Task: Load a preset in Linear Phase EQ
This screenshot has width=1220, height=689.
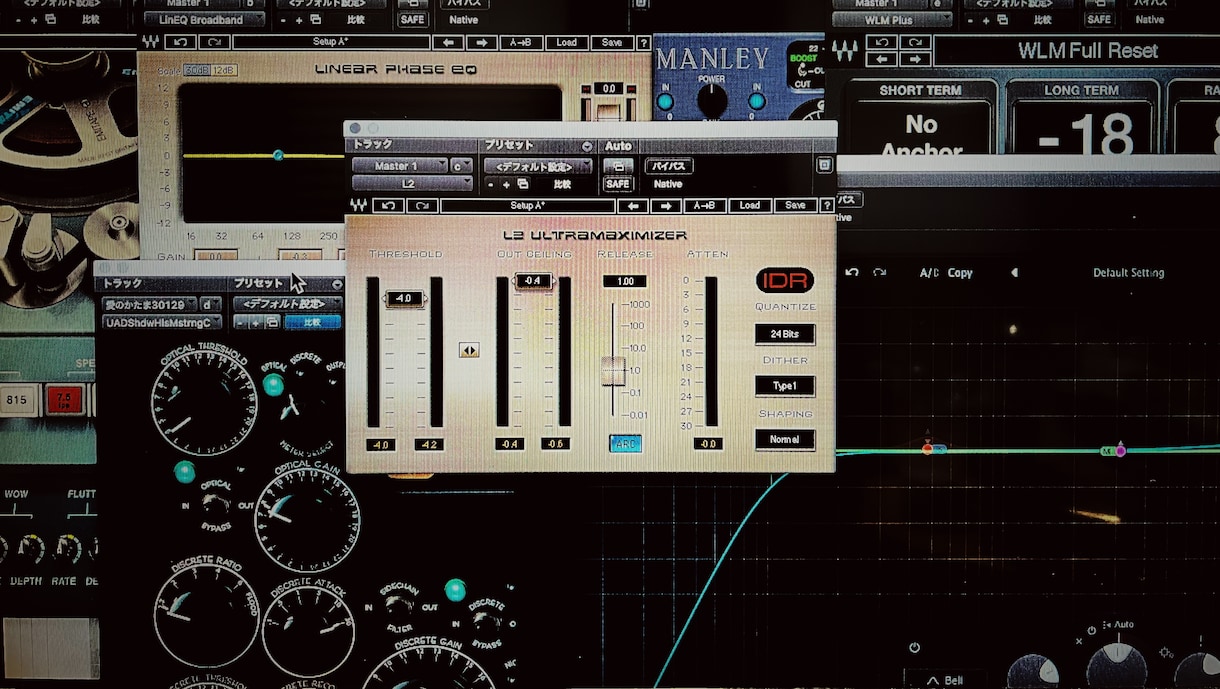Action: (566, 42)
